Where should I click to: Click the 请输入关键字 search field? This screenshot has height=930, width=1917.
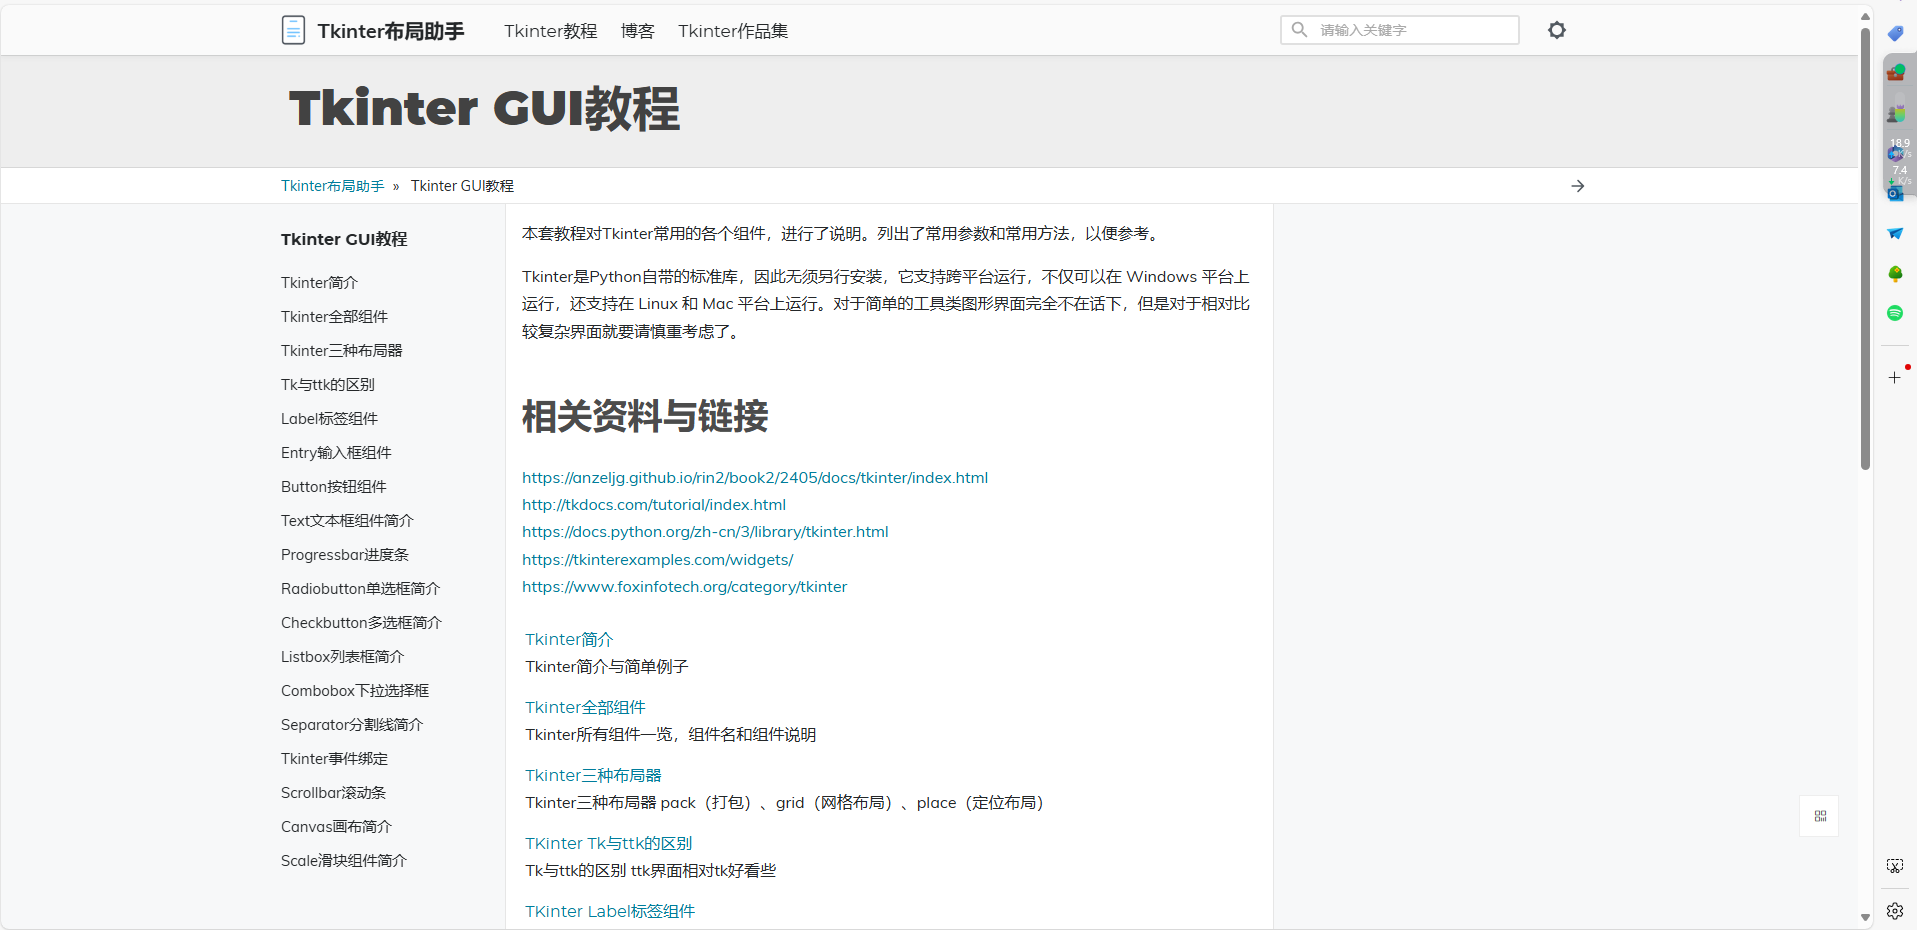pyautogui.click(x=1400, y=30)
